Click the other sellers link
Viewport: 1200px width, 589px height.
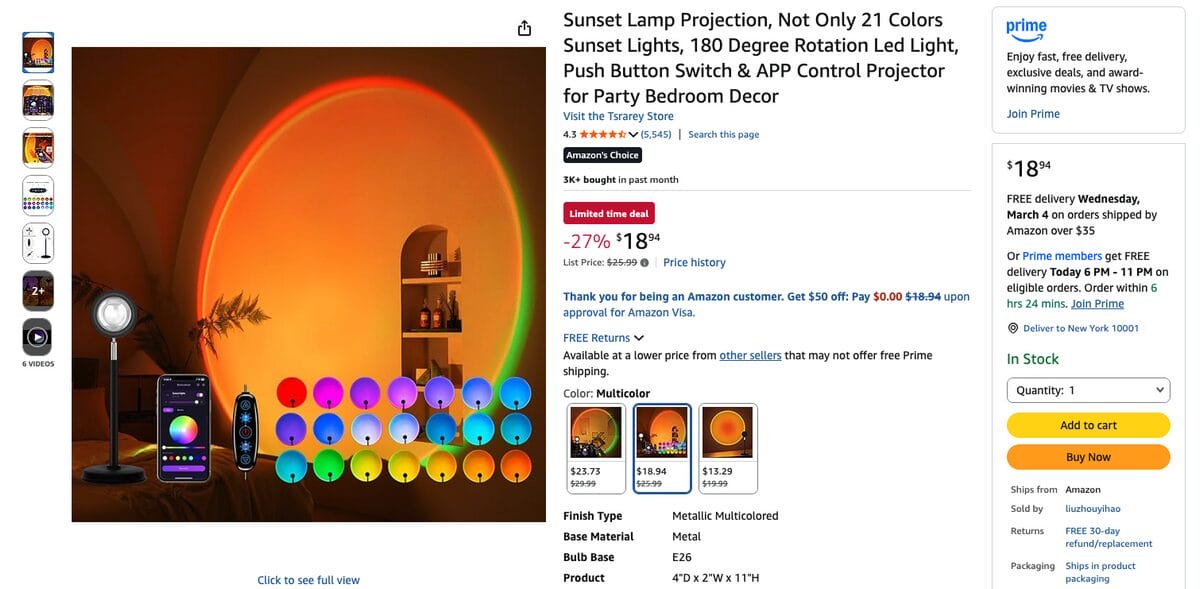[x=750, y=354]
